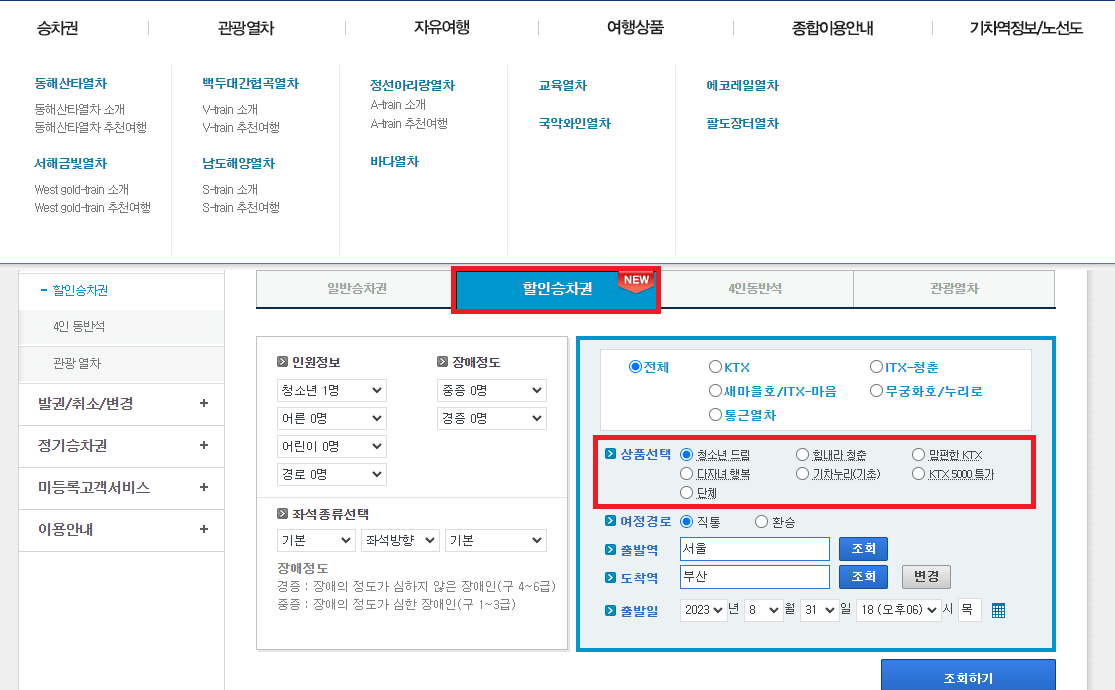
Task: Open the calendar icon next to 출발일
Action: click(x=998, y=609)
